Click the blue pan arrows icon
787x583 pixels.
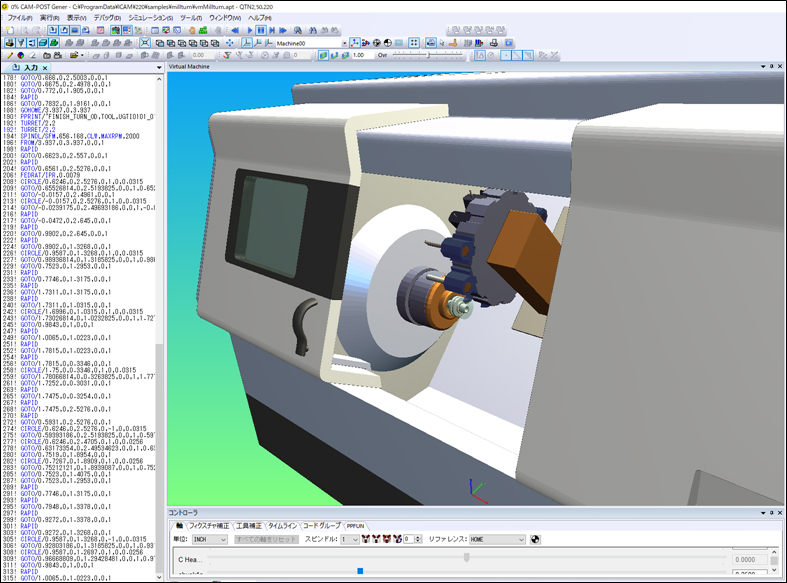pyautogui.click(x=229, y=43)
